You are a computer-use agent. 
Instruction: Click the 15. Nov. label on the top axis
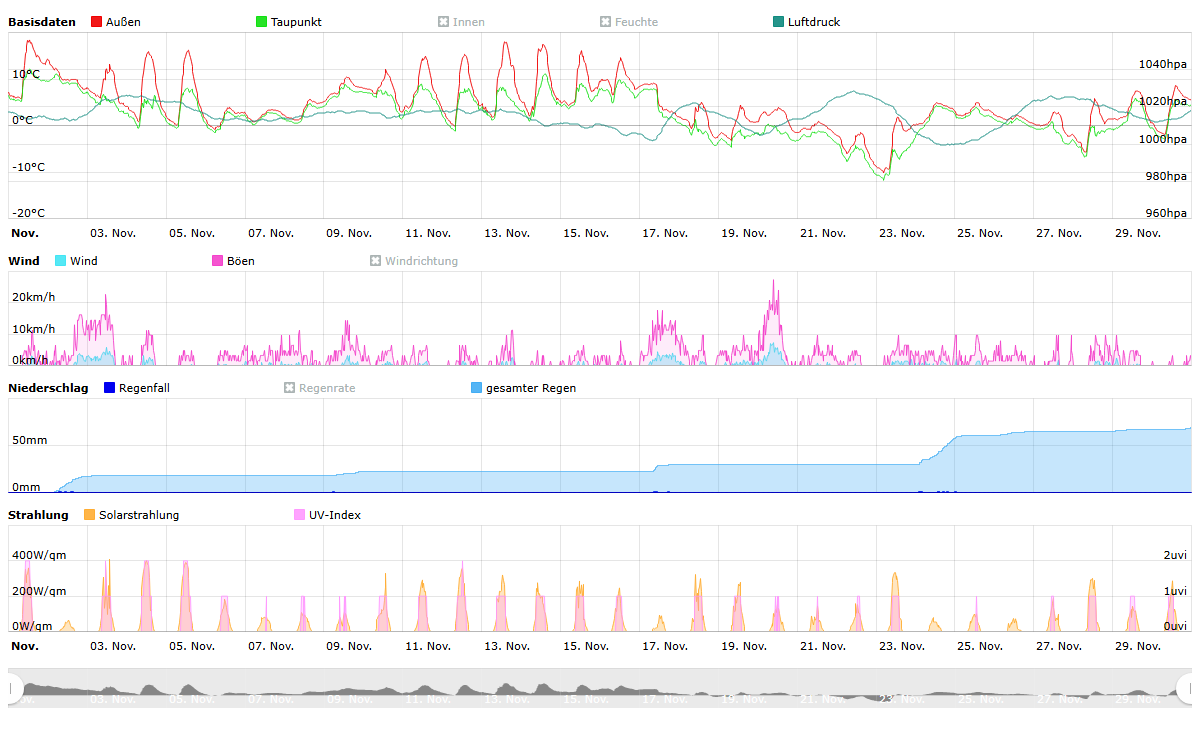point(585,233)
